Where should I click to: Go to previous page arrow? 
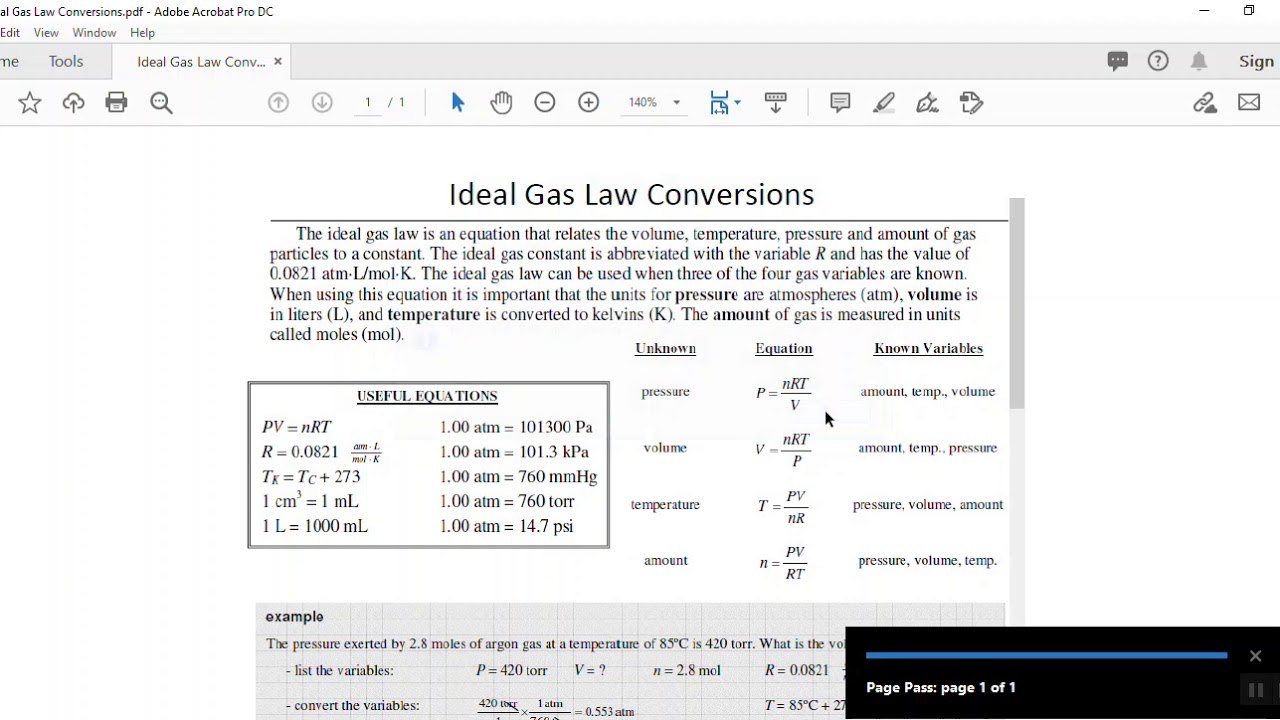click(278, 102)
